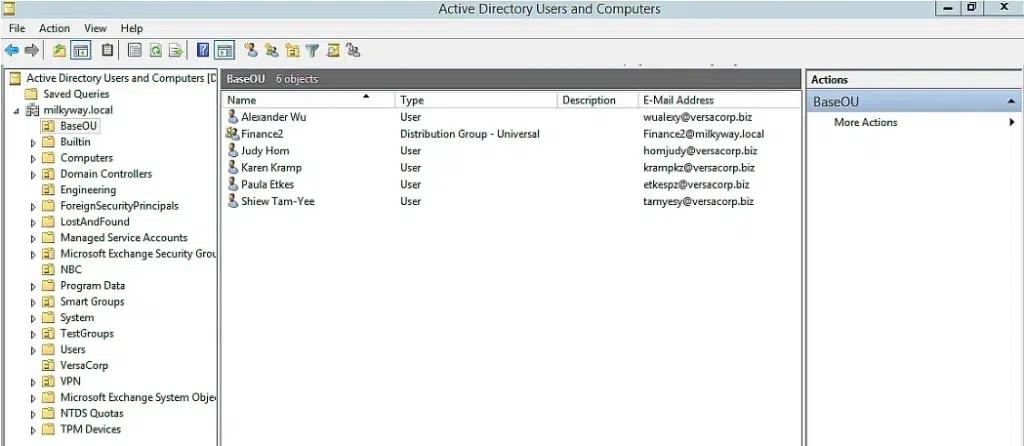Refresh the view with the green icon

pos(155,50)
